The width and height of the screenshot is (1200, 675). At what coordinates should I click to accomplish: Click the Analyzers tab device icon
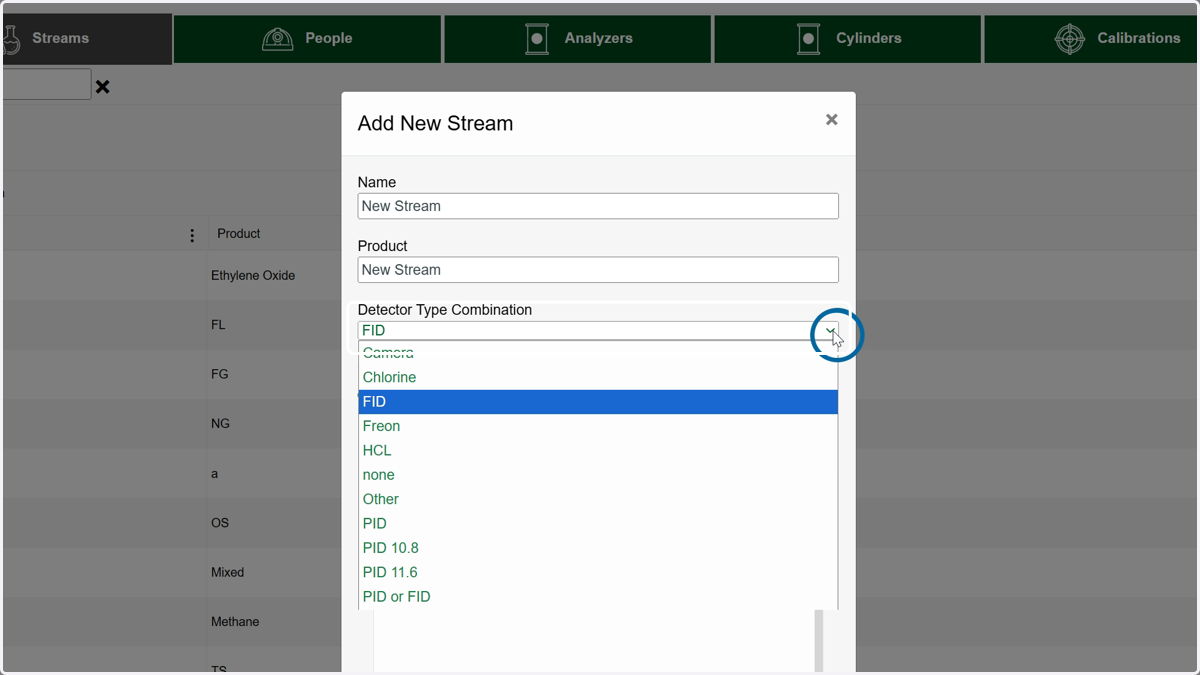click(537, 38)
